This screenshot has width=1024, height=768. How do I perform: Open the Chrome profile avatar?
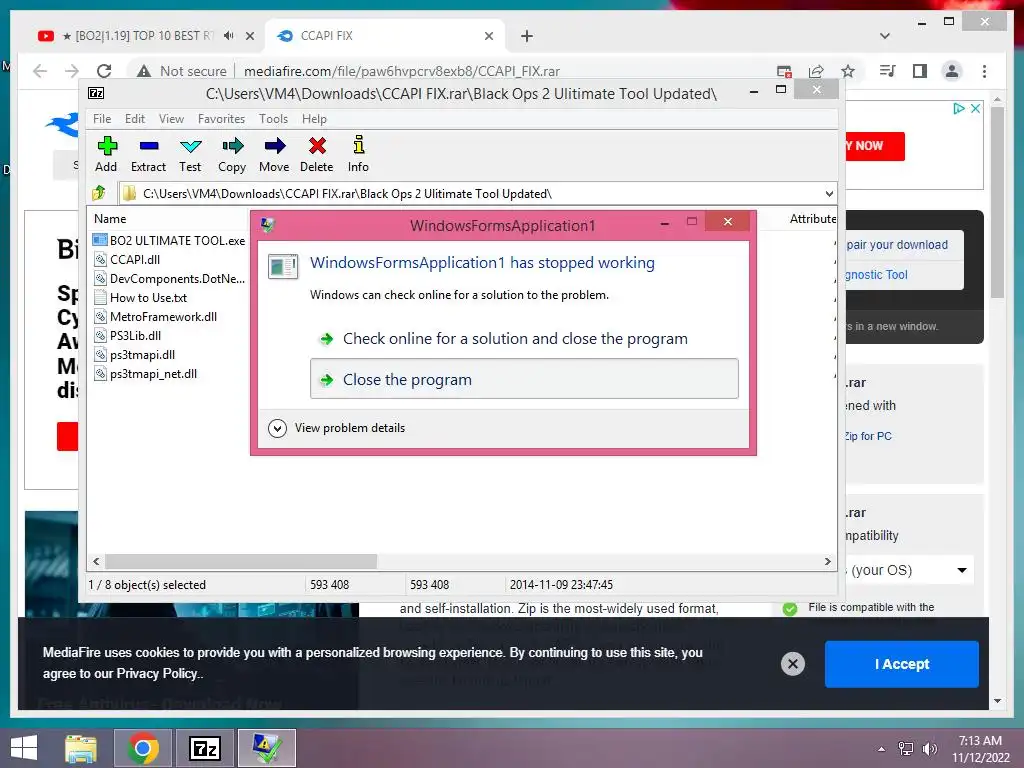pos(952,71)
